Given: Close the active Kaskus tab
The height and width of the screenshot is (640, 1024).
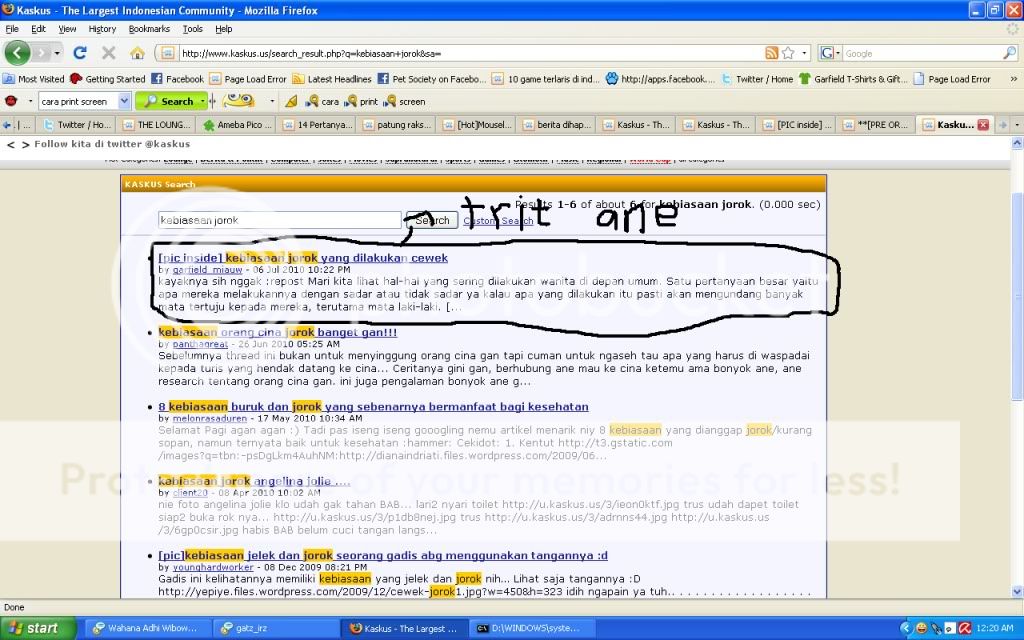Looking at the screenshot, I should coord(983,125).
